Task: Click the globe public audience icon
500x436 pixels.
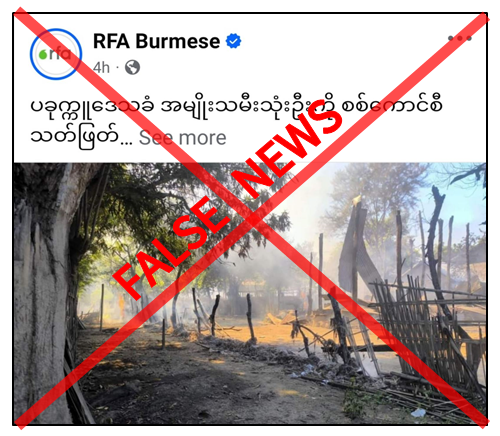Action: tap(132, 68)
